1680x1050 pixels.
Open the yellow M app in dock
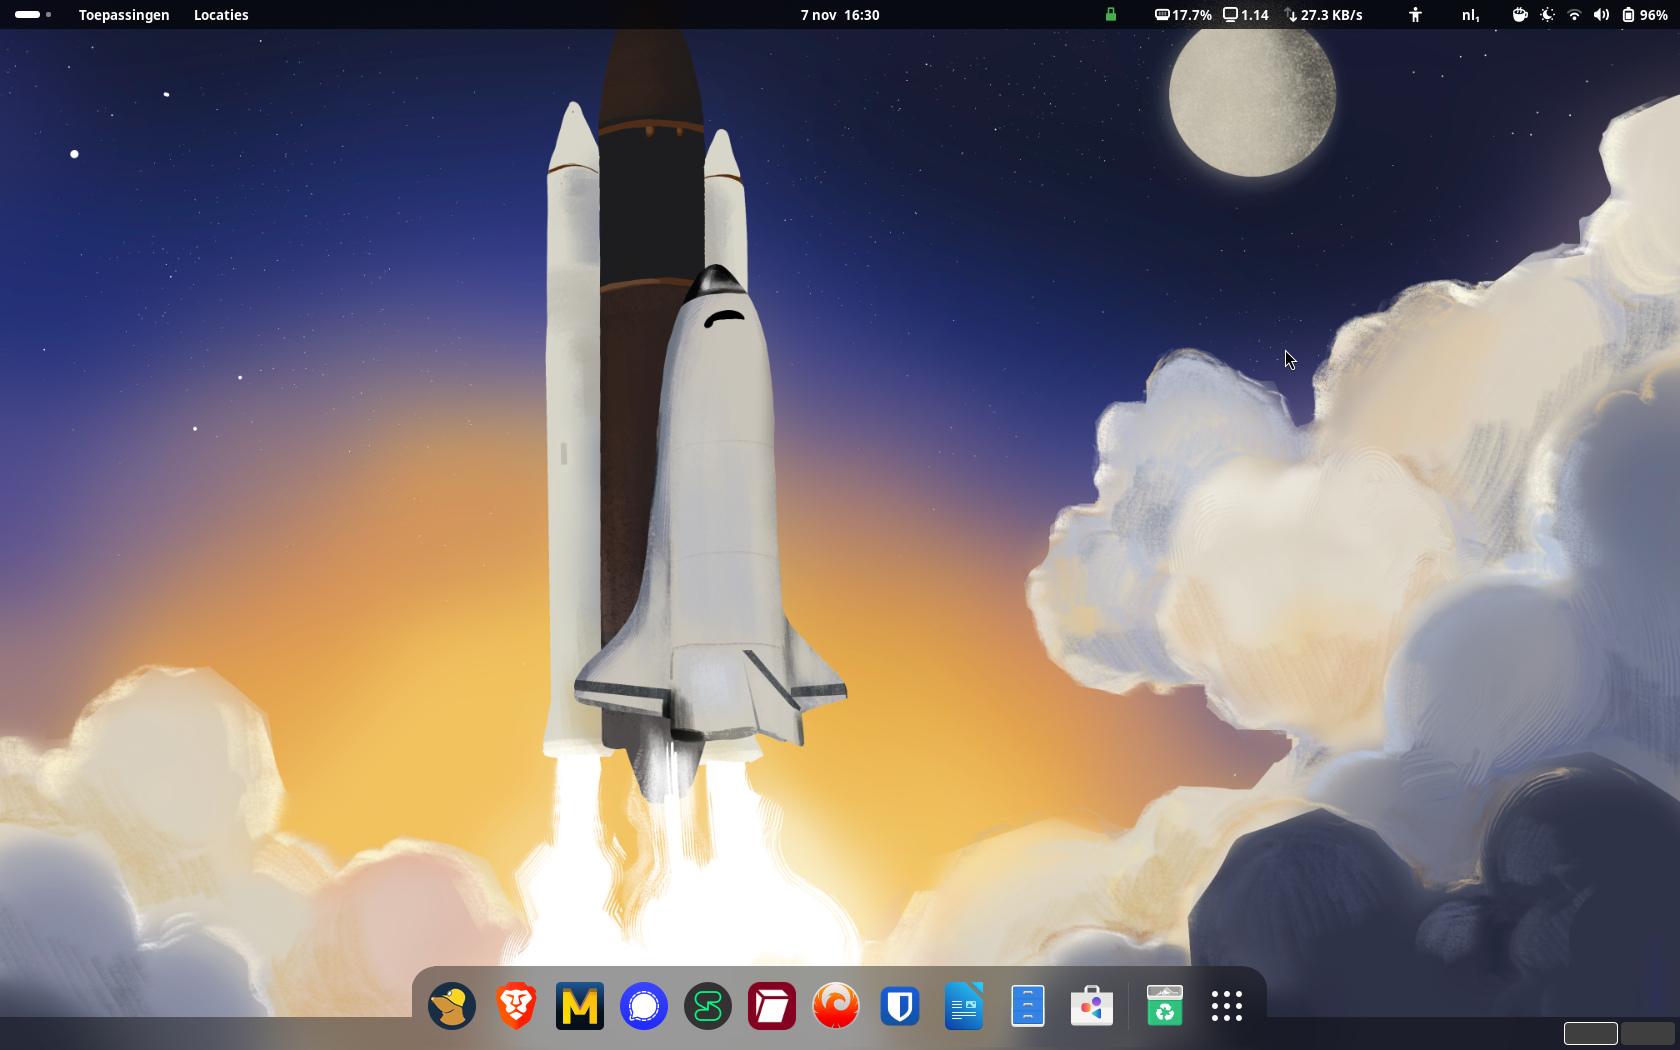click(580, 1006)
